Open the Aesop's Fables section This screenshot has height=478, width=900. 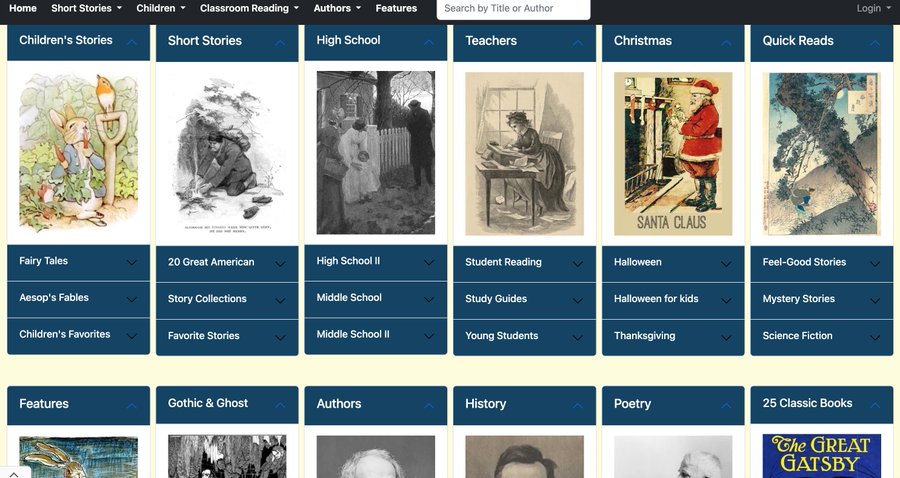click(78, 298)
